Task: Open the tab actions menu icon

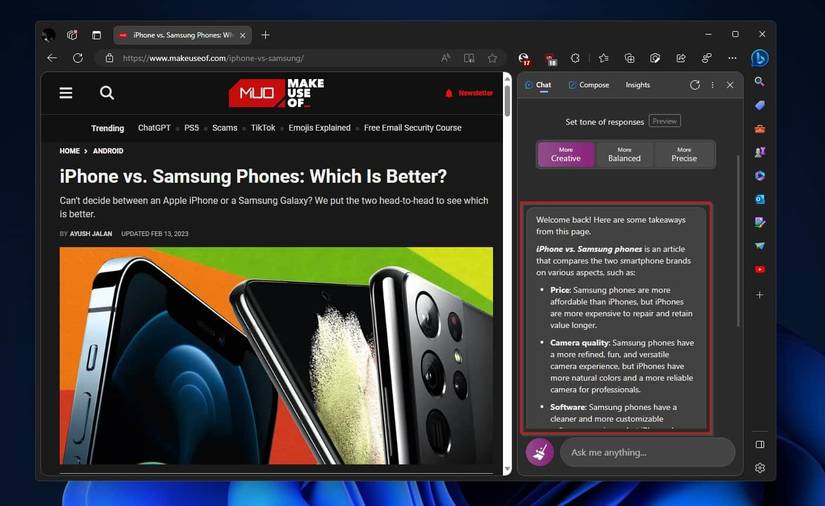Action: click(x=96, y=35)
